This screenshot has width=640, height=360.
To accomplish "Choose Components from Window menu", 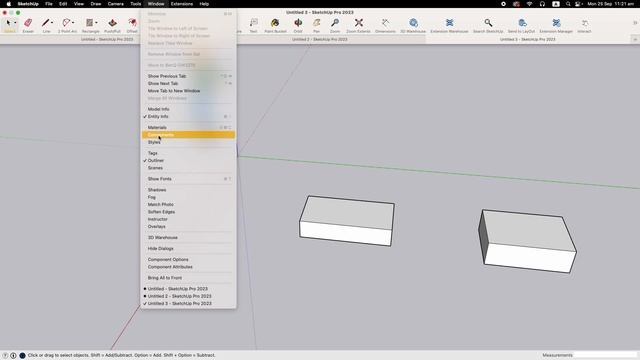I will (x=188, y=135).
